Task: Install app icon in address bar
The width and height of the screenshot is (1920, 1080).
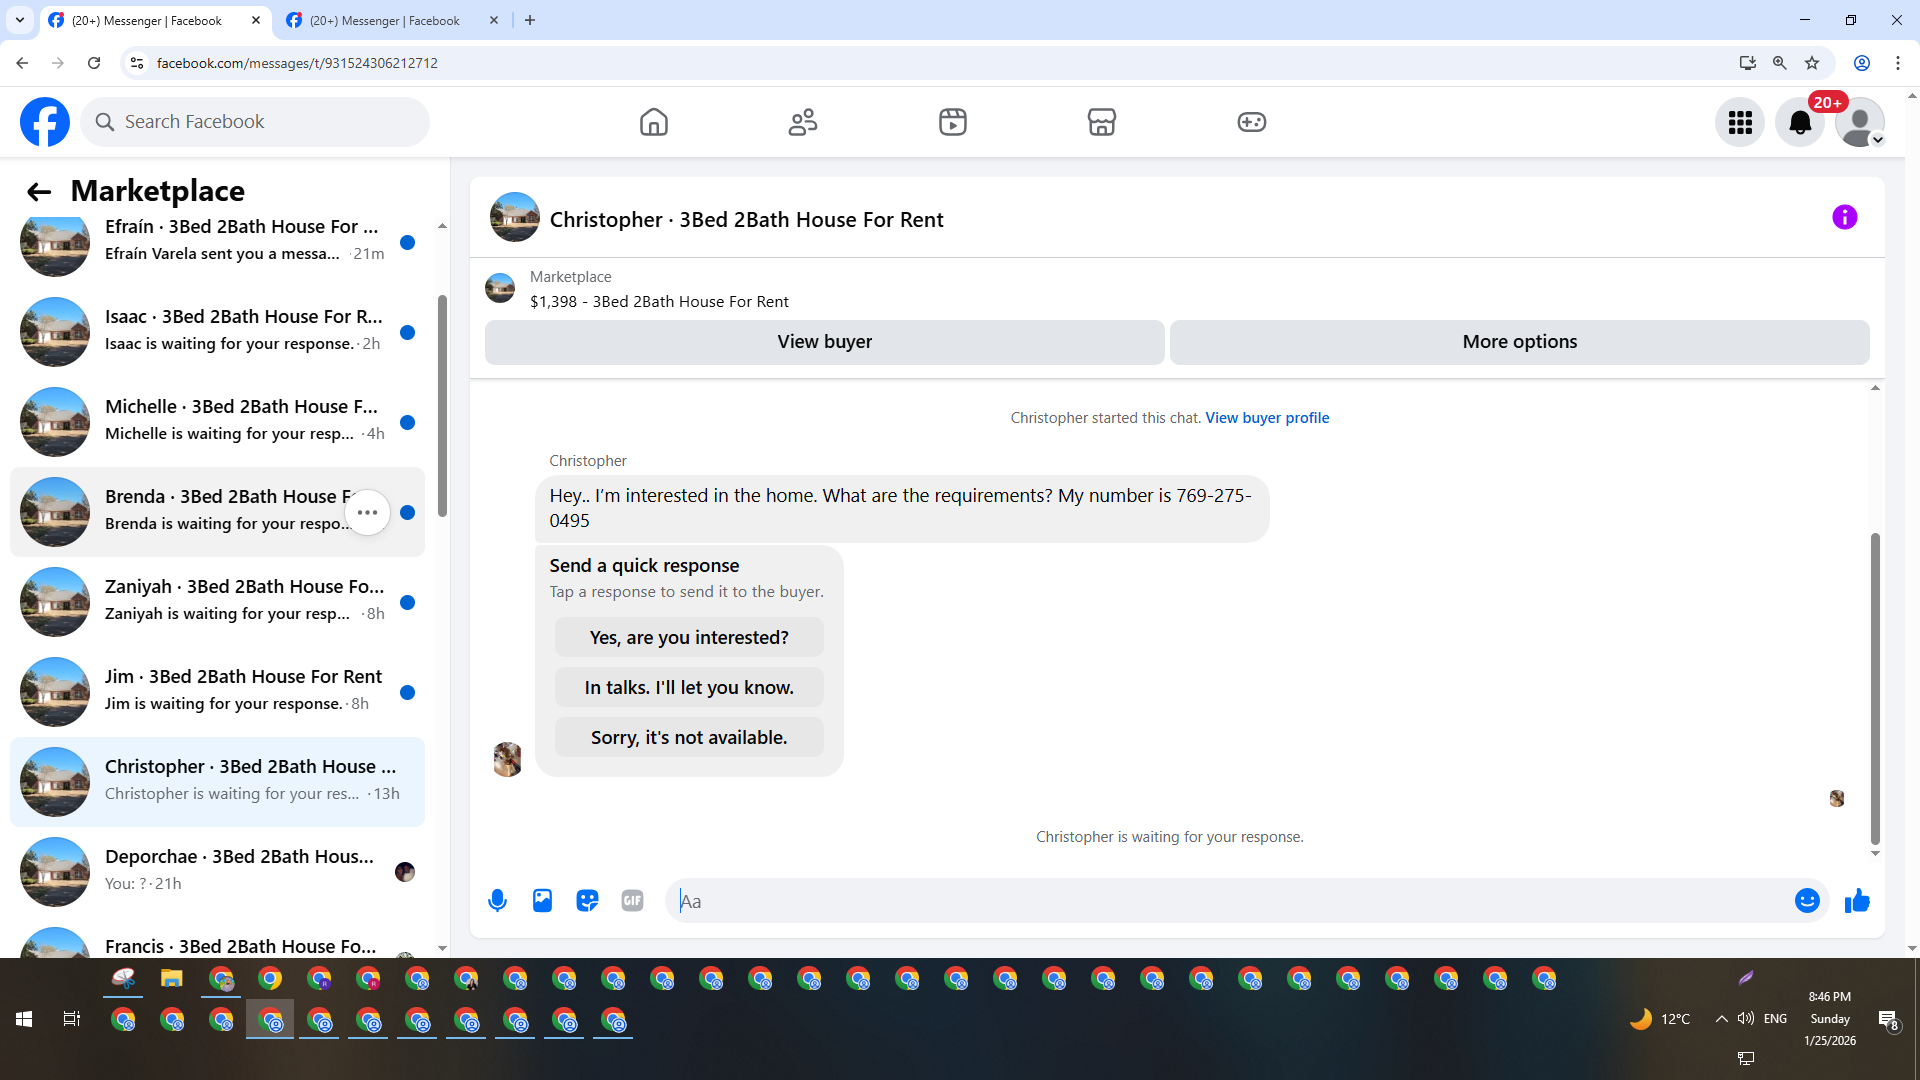Action: [1748, 63]
